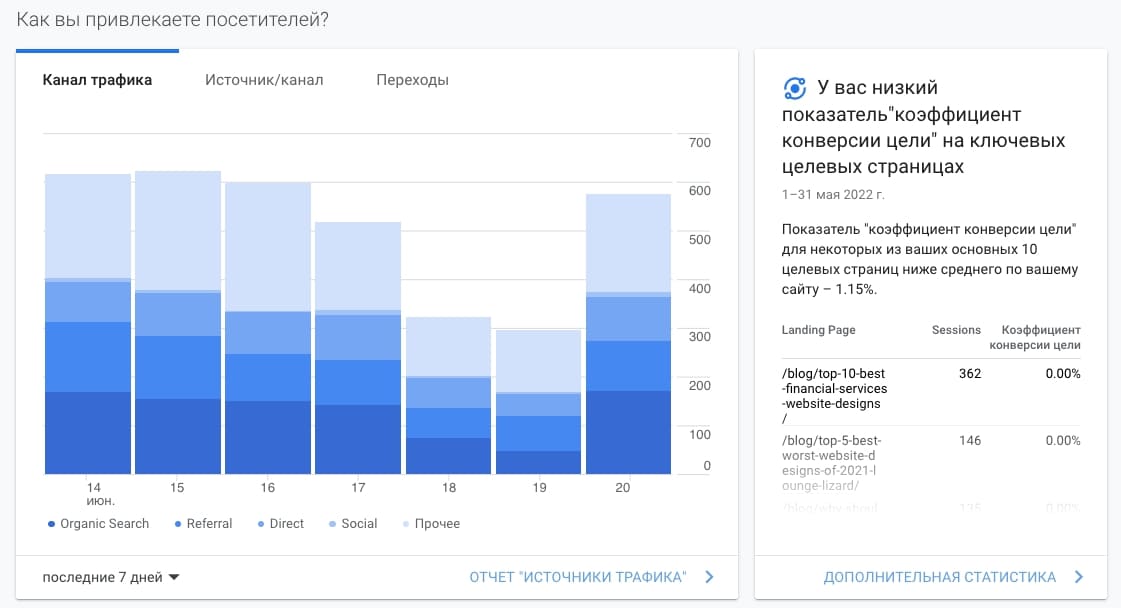1121x608 pixels.
Task: Click the top-5-best-worst-website-designs landing page row
Action: point(931,463)
